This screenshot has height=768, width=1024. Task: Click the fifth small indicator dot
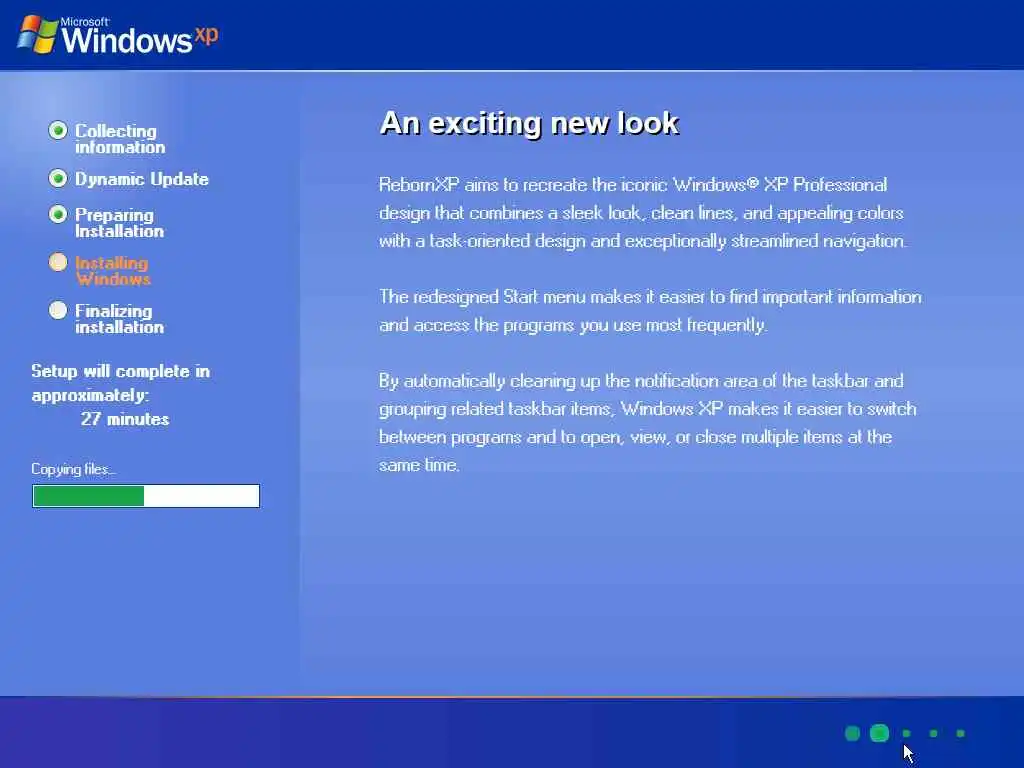pos(961,733)
